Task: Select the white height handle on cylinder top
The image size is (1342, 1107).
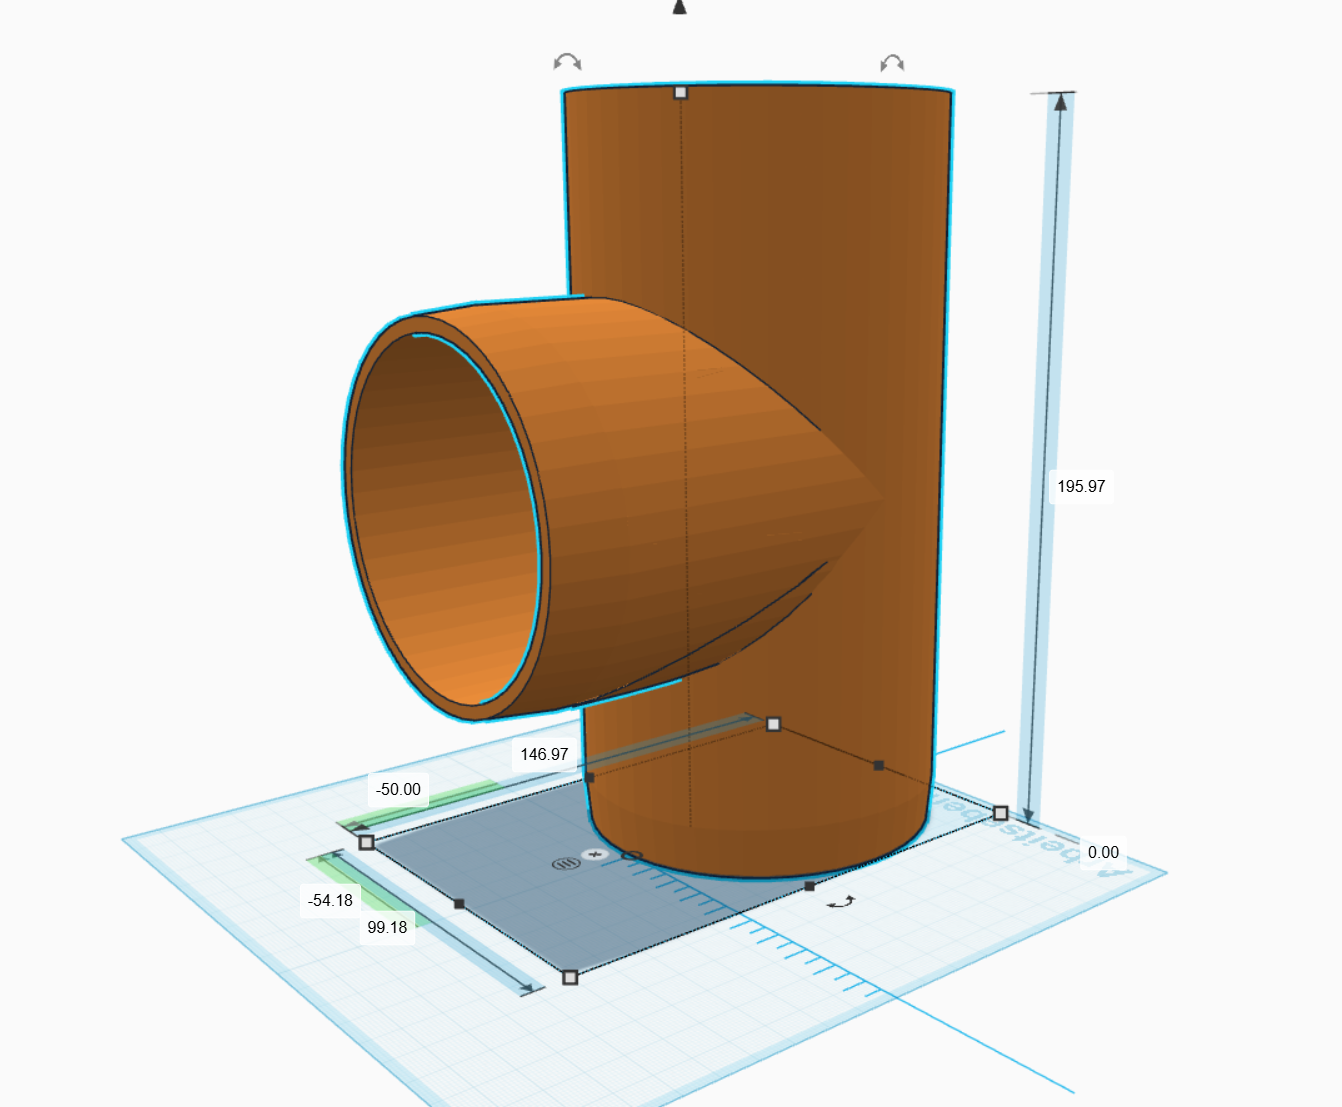Action: (681, 92)
